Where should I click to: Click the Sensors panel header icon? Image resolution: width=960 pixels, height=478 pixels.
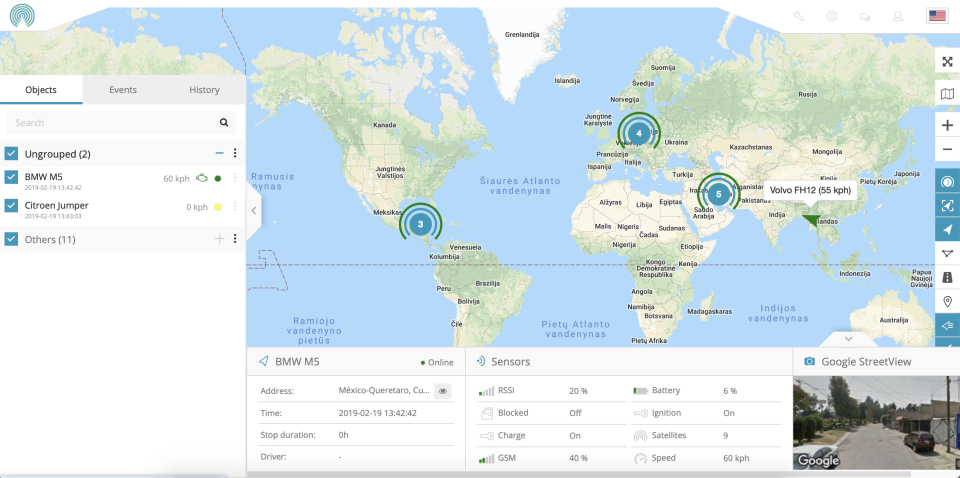pyautogui.click(x=481, y=362)
